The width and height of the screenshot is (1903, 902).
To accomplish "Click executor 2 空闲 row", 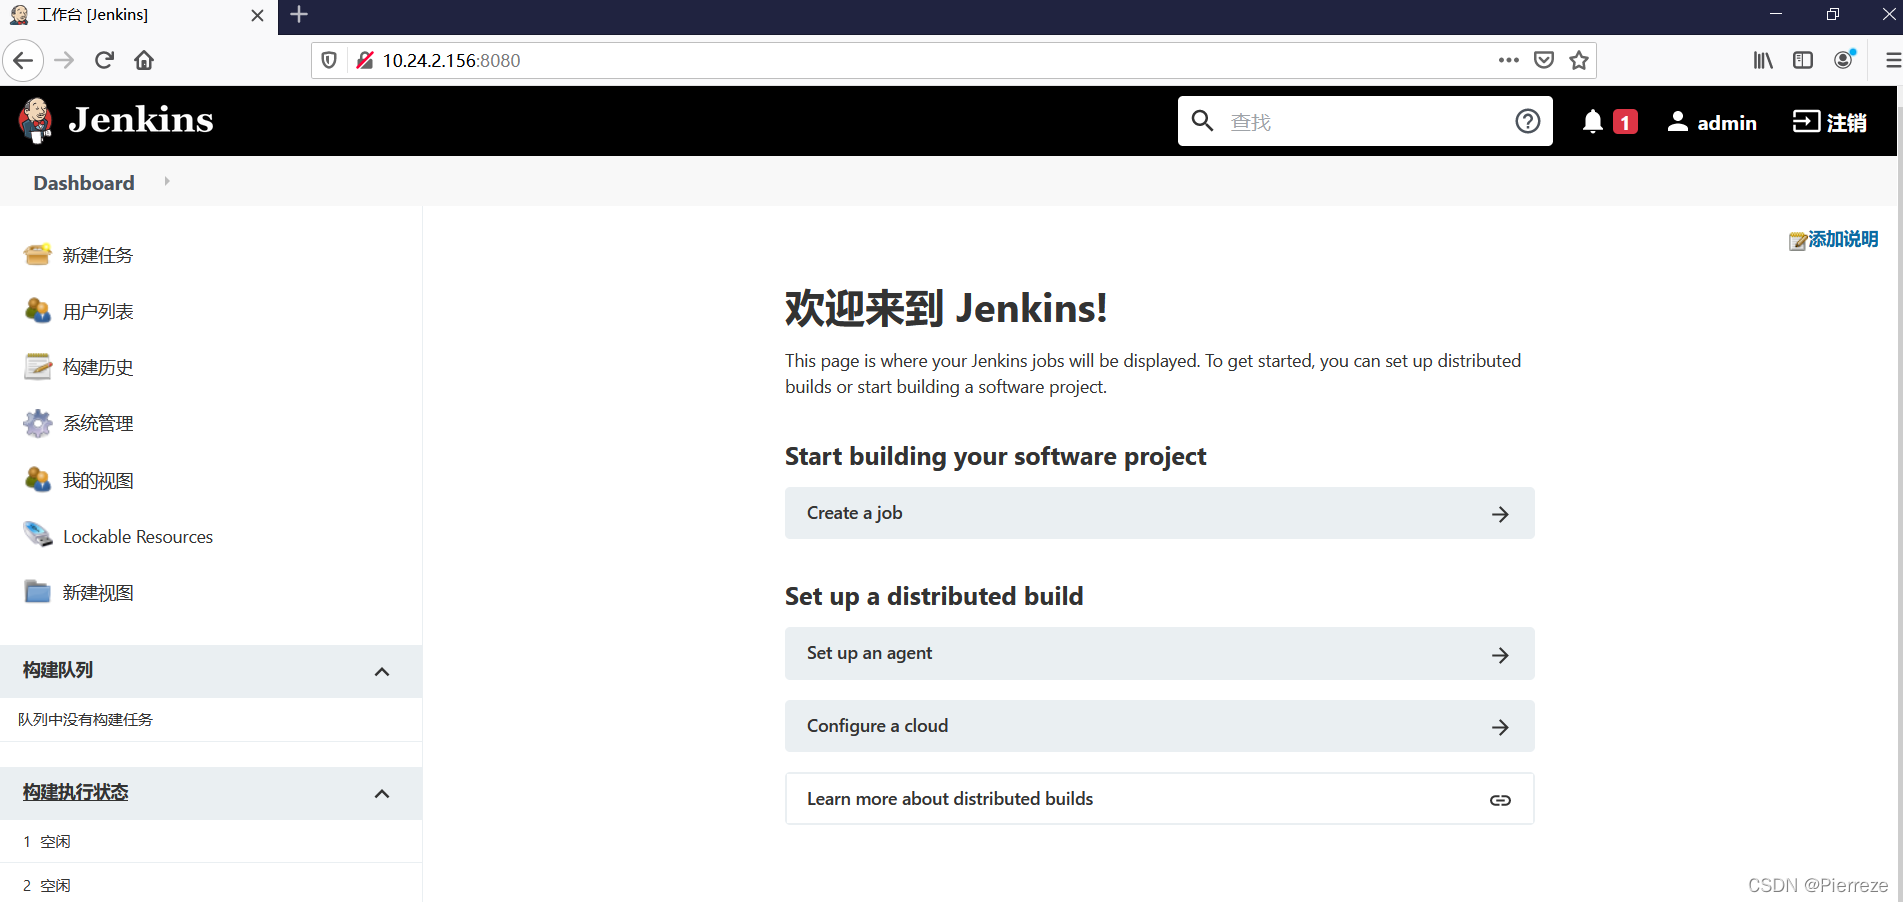I will click(211, 885).
